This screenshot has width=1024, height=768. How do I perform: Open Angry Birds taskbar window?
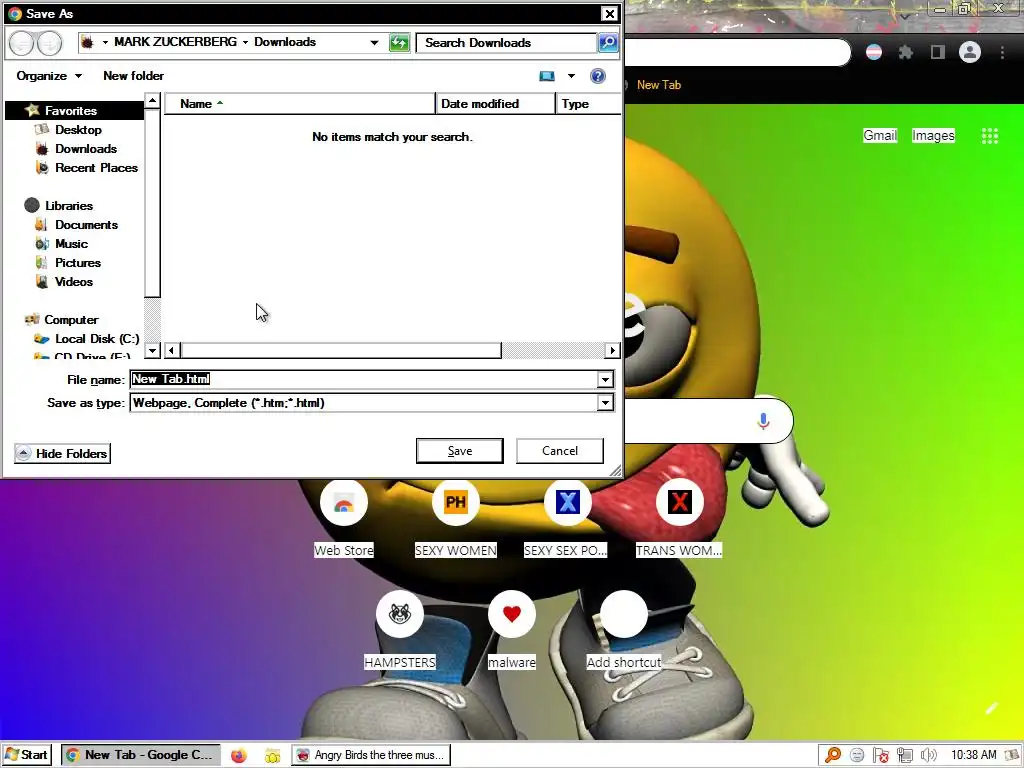371,755
